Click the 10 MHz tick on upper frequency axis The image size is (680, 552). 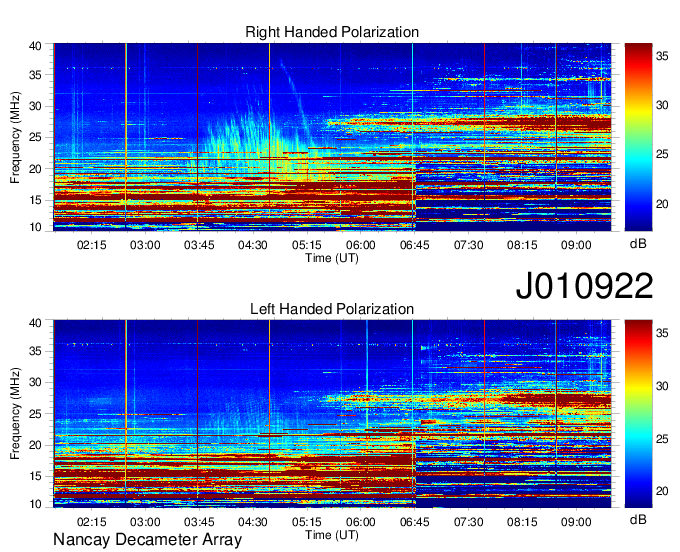click(x=35, y=227)
